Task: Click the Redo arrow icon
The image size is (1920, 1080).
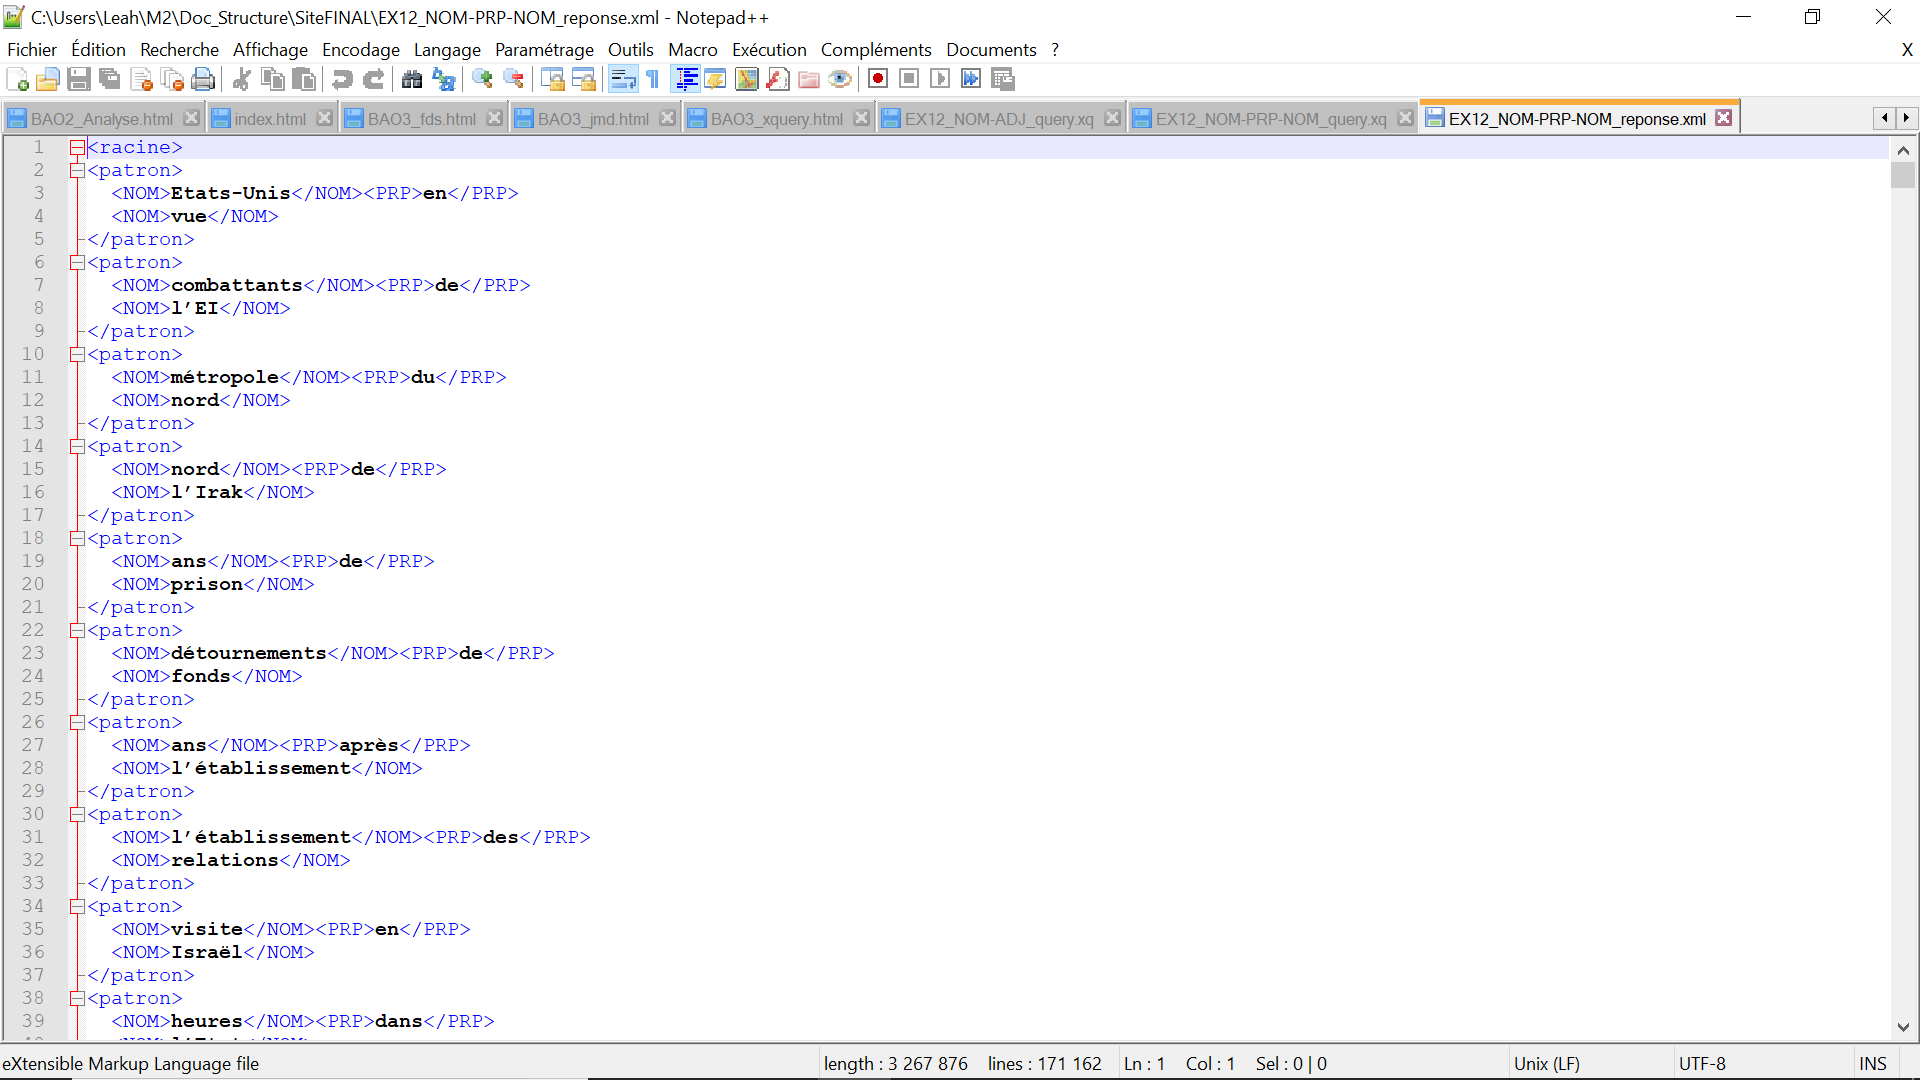Action: [x=373, y=80]
